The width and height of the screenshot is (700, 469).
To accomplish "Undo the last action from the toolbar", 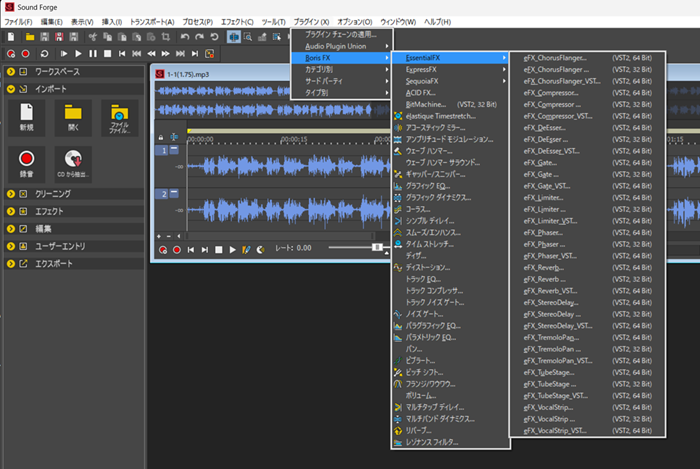I will coord(185,37).
